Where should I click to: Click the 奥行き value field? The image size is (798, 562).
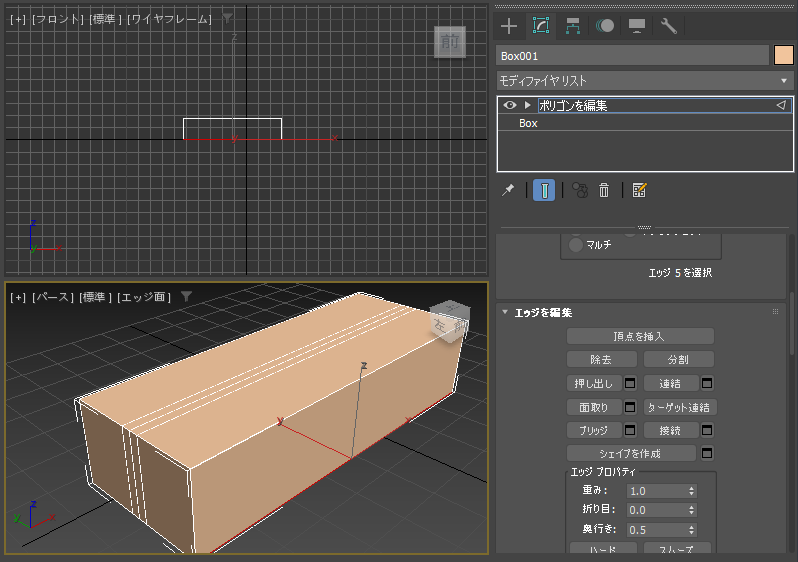pyautogui.click(x=657, y=530)
